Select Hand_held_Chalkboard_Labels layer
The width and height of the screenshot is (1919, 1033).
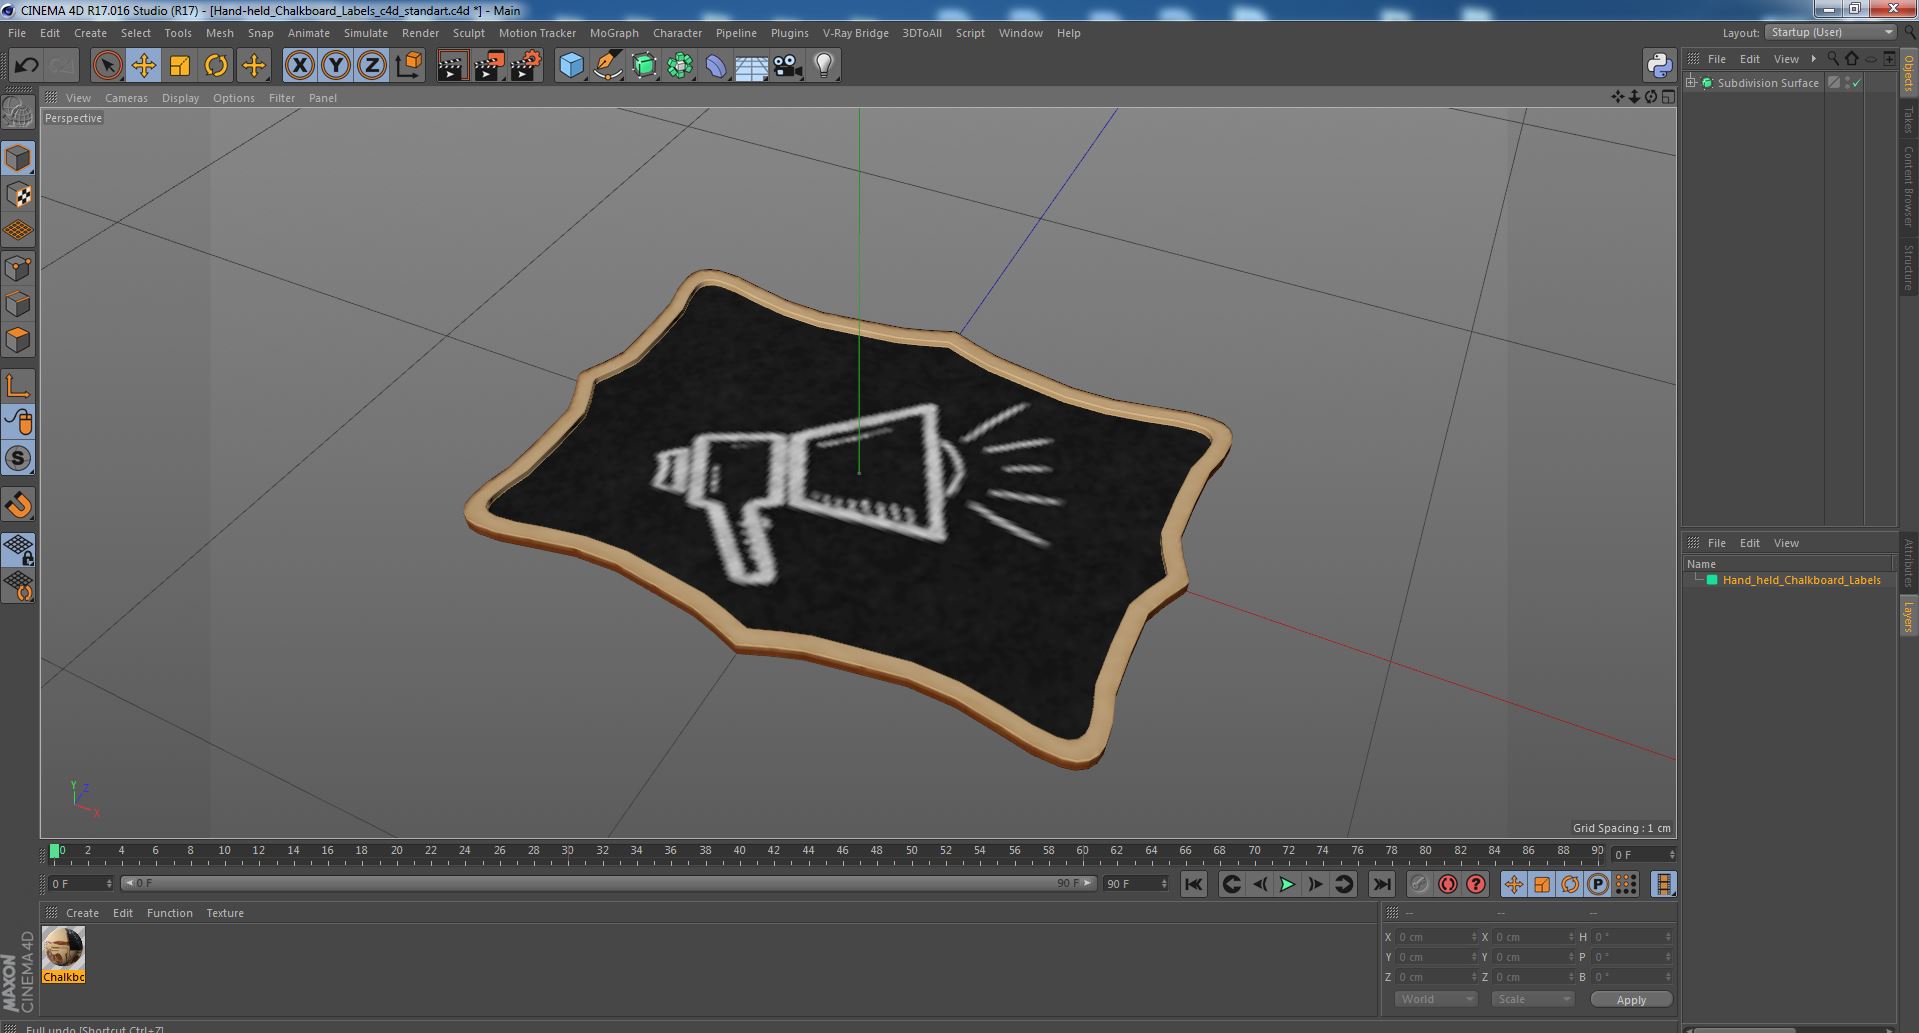(1801, 580)
